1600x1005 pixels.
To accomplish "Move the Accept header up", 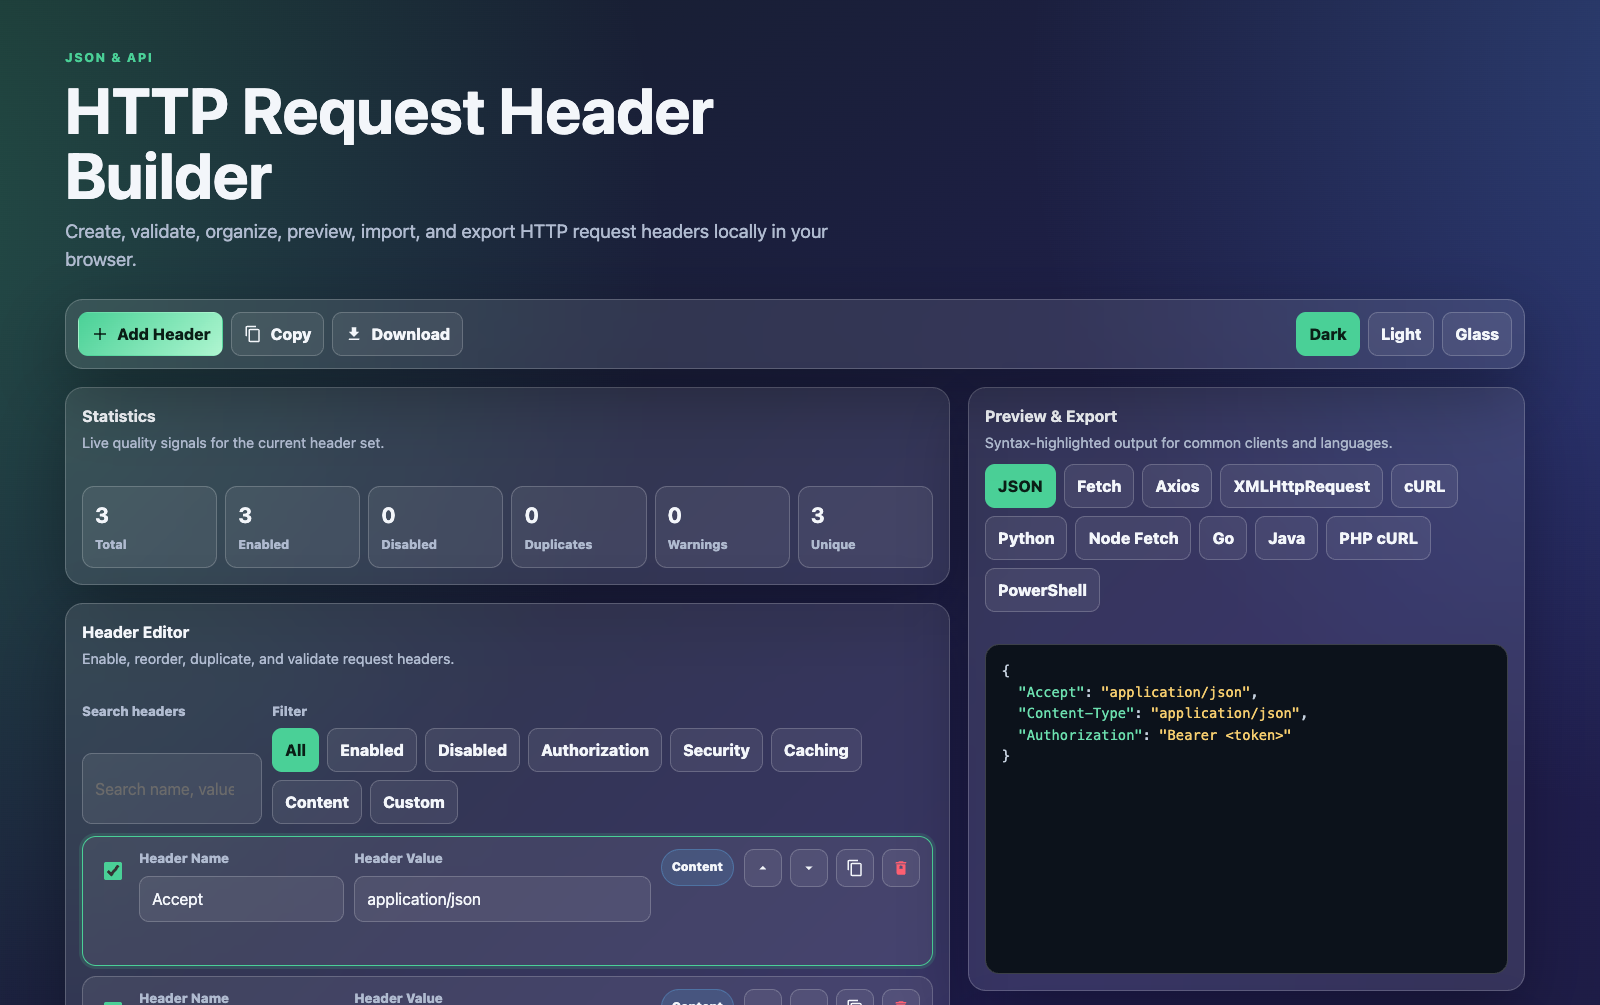I will click(763, 868).
